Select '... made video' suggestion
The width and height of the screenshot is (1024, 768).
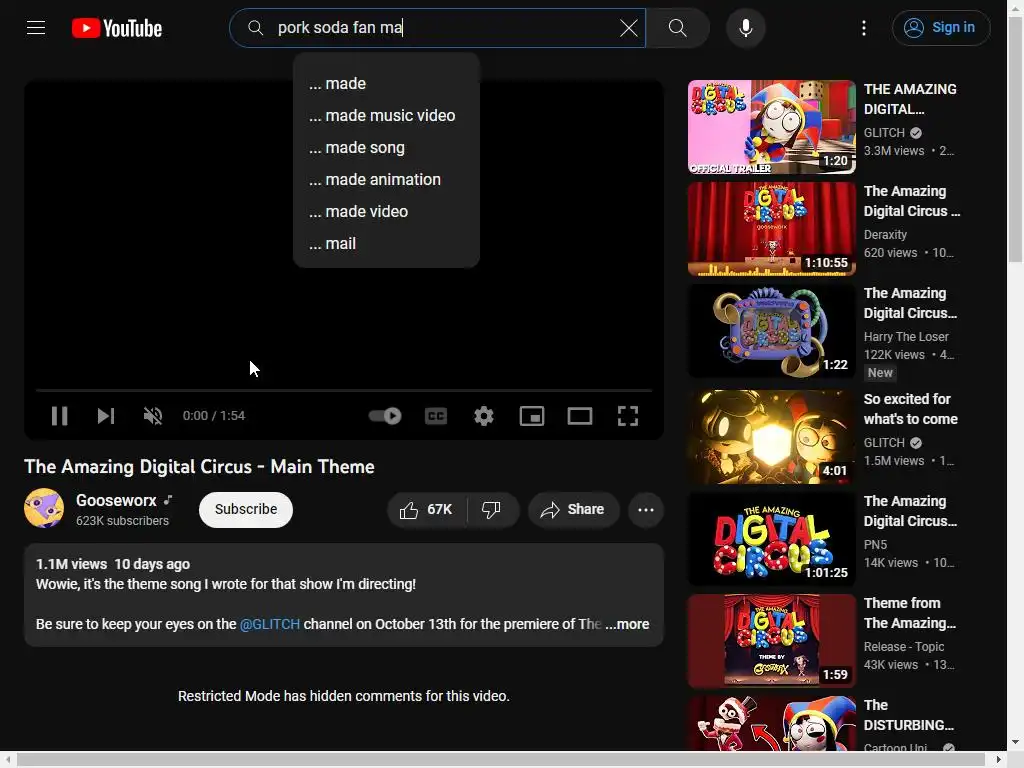click(x=386, y=212)
